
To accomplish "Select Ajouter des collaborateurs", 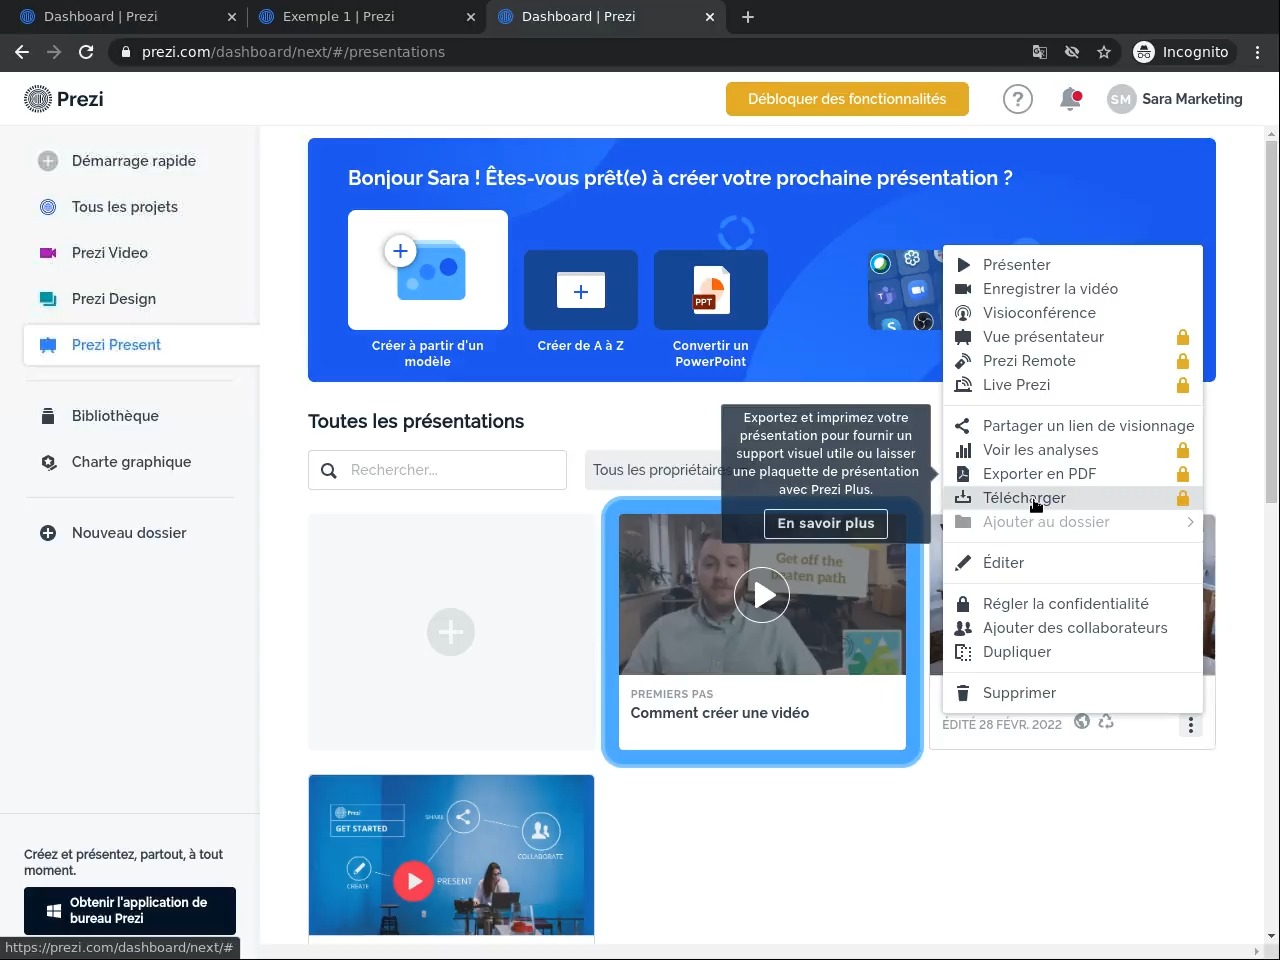I will point(1073,628).
